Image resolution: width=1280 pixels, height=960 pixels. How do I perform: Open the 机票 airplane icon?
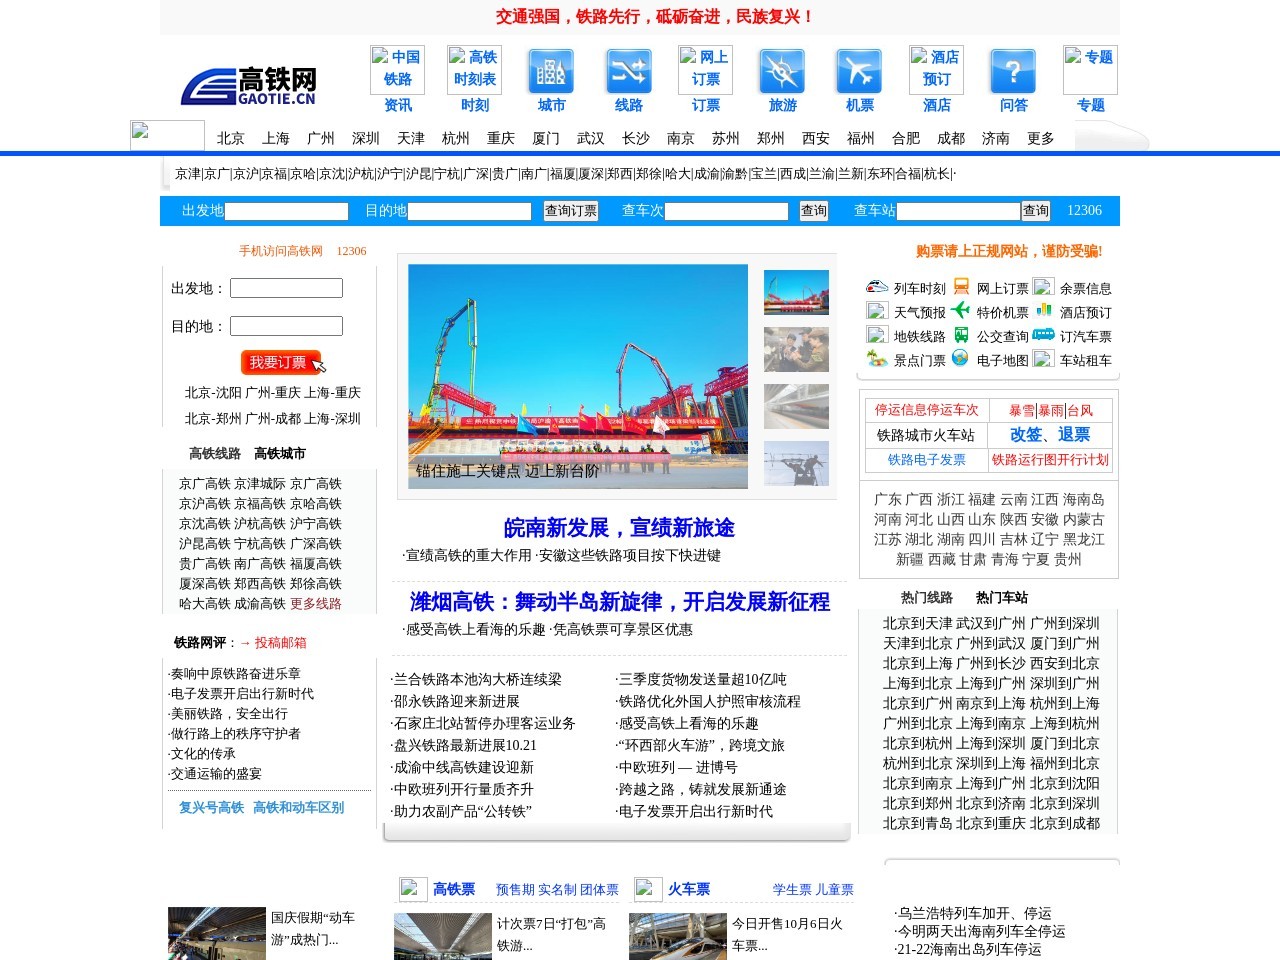click(859, 71)
